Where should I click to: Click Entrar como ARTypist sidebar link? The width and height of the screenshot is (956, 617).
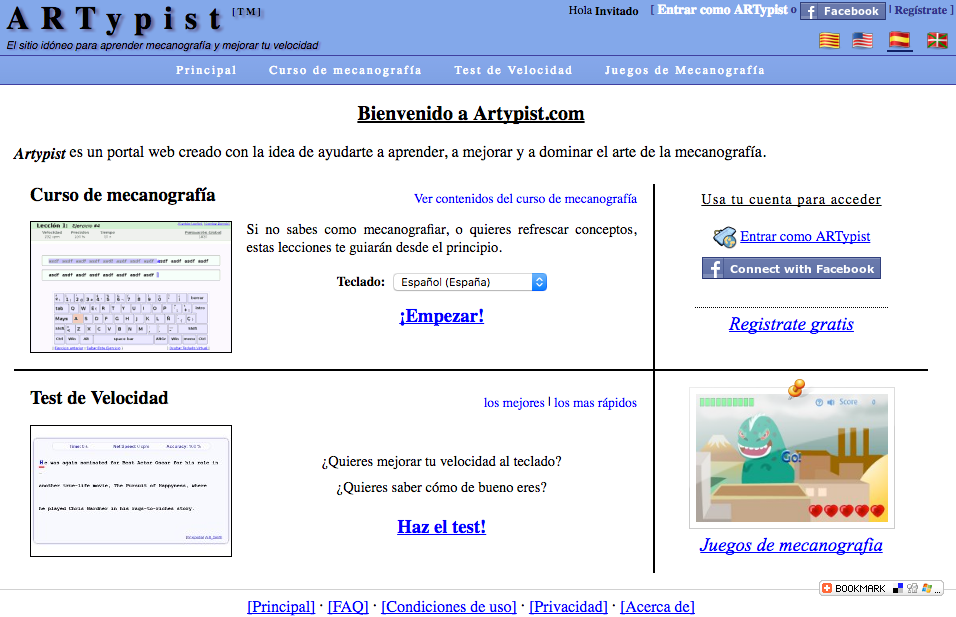click(x=805, y=237)
